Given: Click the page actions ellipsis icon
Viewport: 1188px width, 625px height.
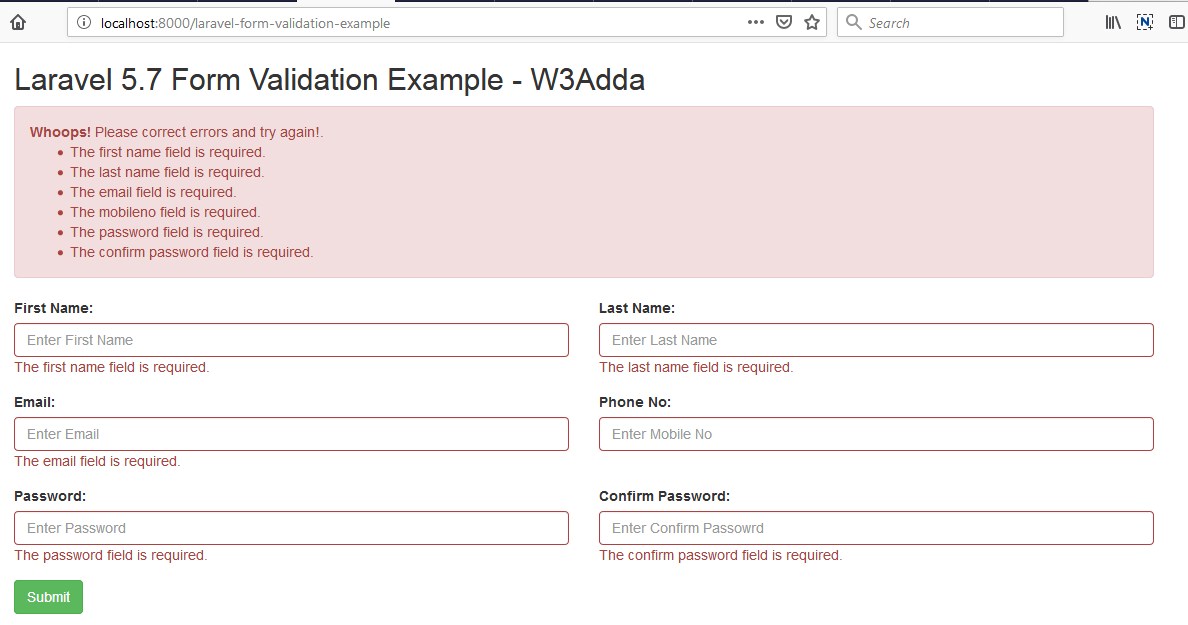Looking at the screenshot, I should pyautogui.click(x=755, y=21).
